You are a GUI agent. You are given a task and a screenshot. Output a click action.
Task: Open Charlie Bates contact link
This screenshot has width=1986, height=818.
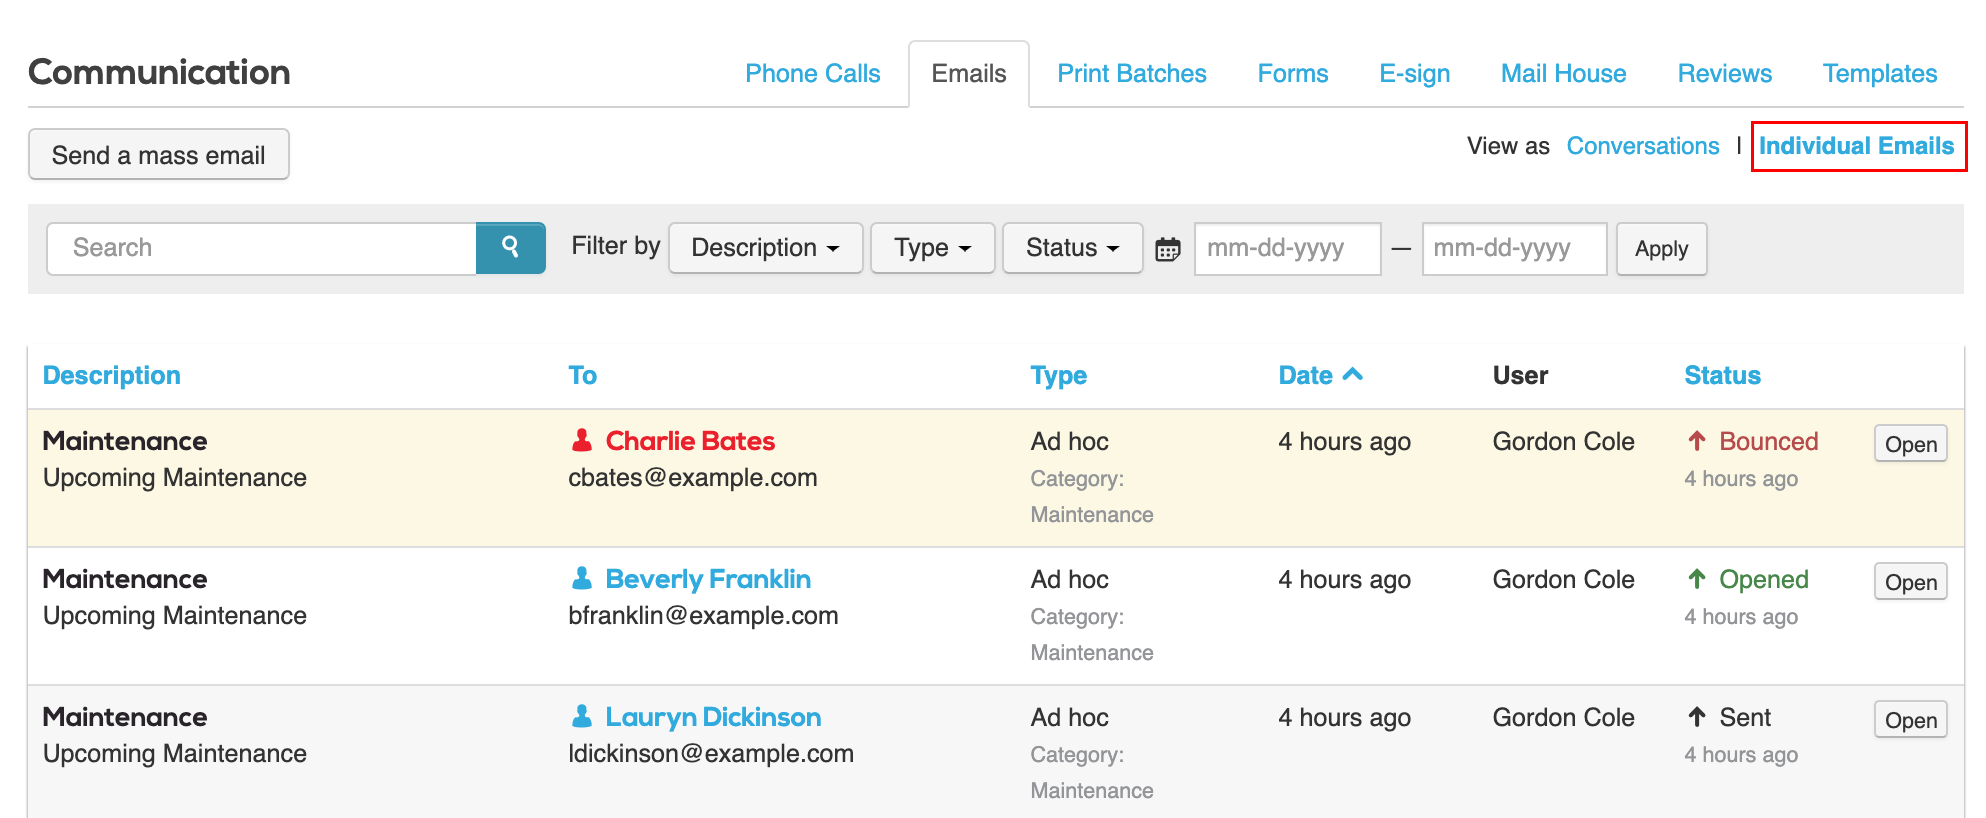pos(690,440)
